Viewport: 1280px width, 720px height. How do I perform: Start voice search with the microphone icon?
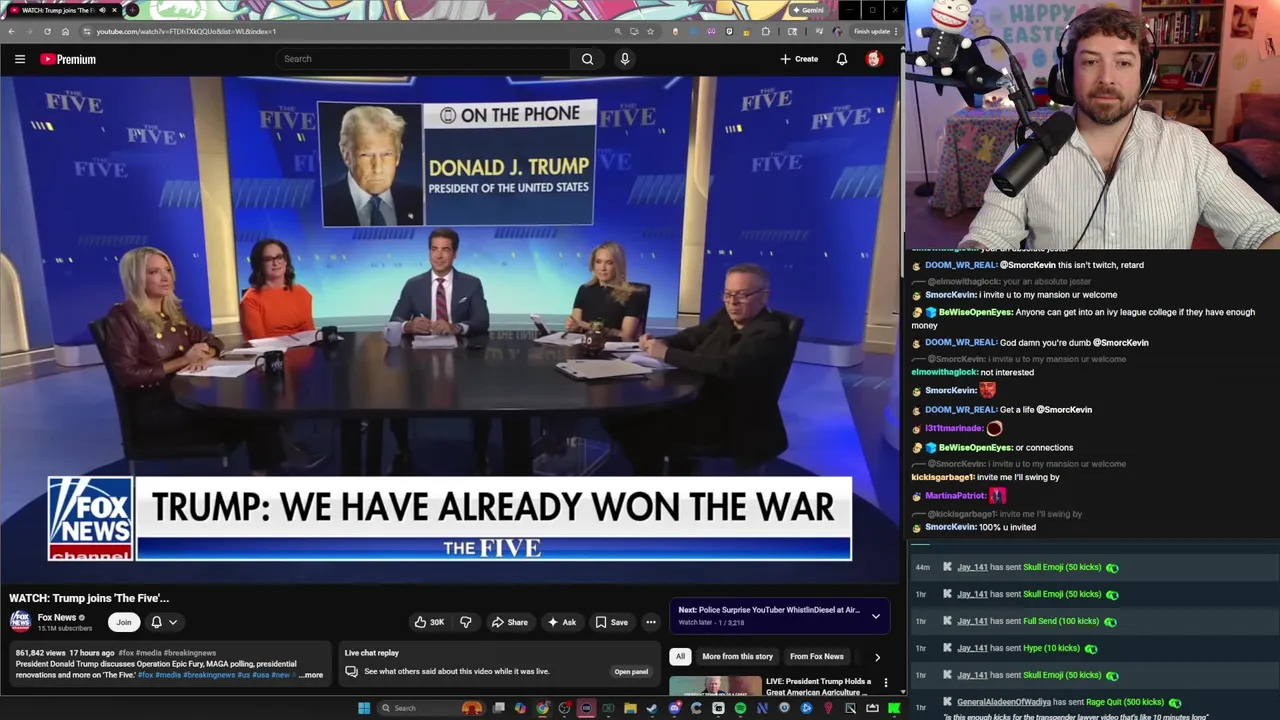[625, 59]
